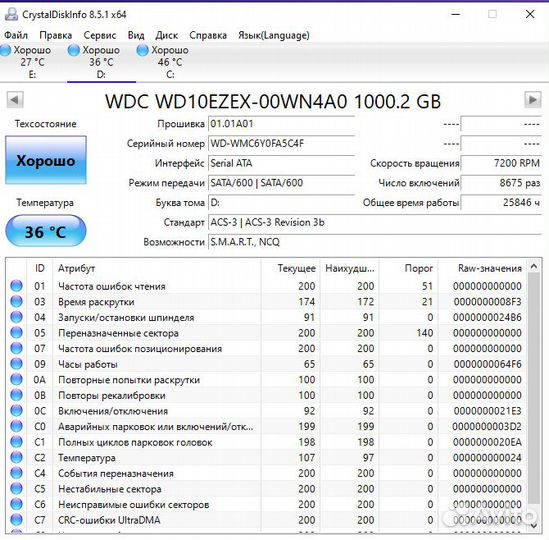Image resolution: width=549 pixels, height=540 pixels.
Task: Select the Неисправимые ошибки секторов row
Action: click(x=267, y=504)
